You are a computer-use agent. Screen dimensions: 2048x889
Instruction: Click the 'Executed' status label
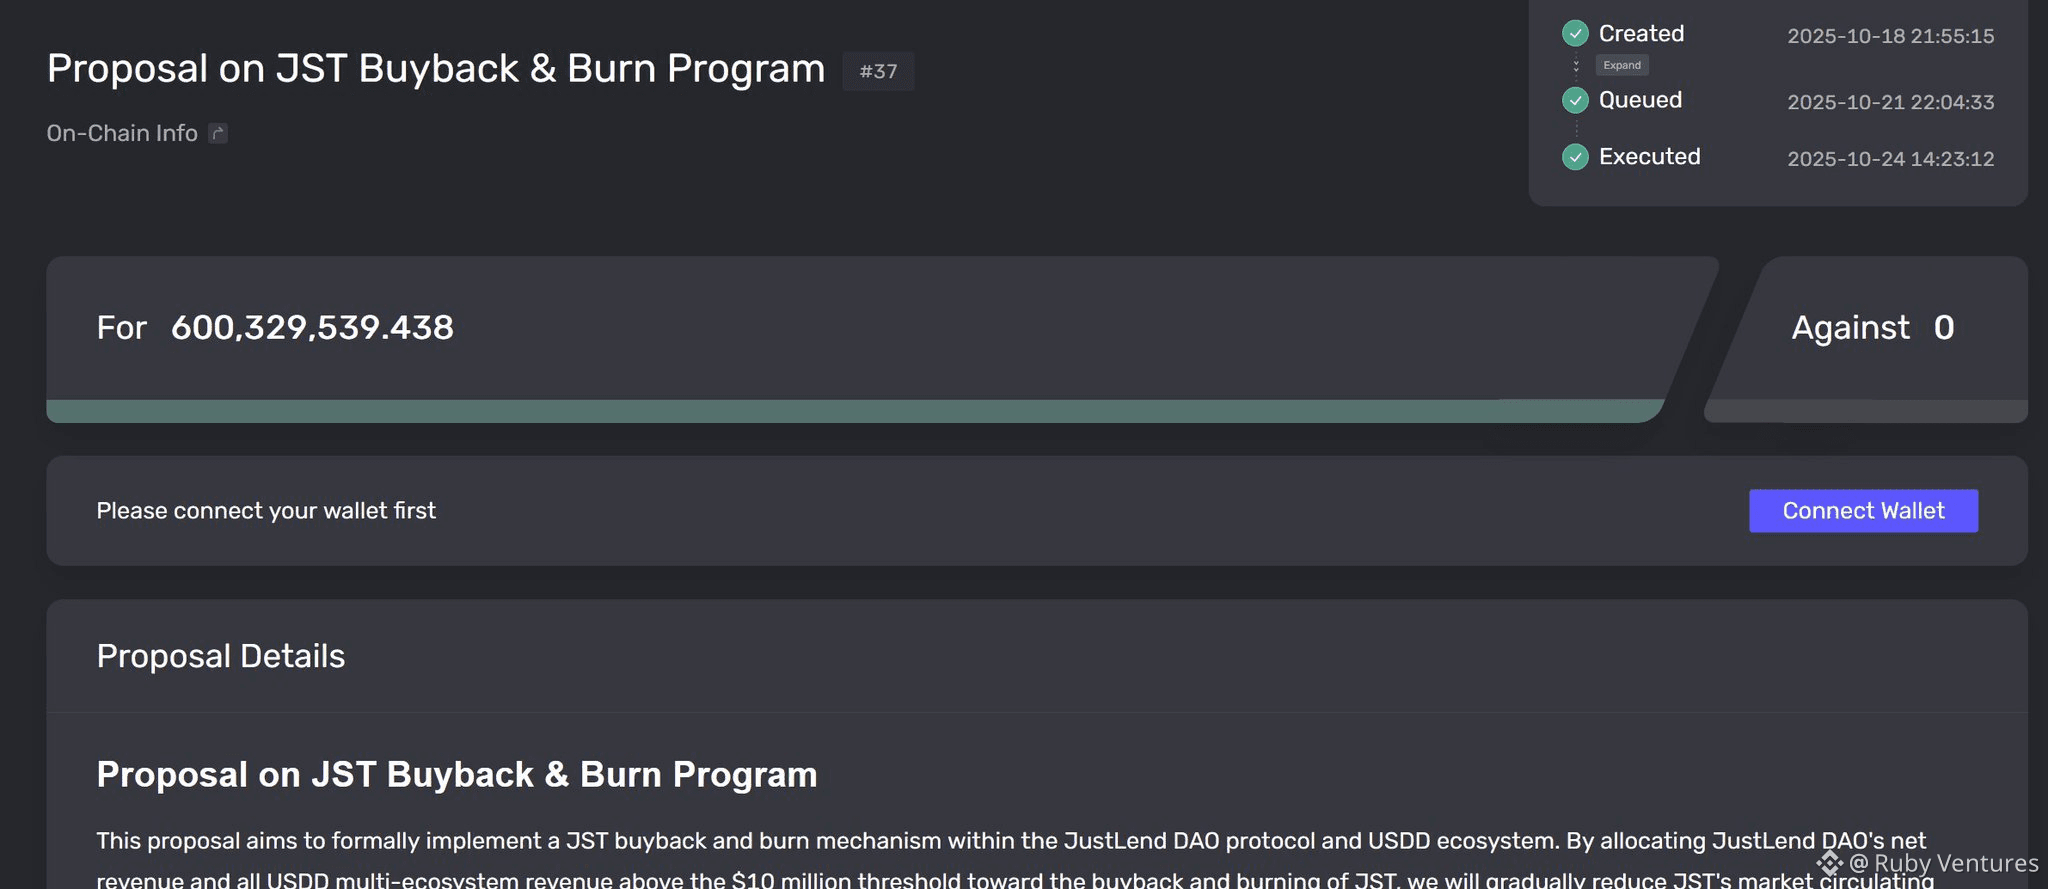point(1649,157)
